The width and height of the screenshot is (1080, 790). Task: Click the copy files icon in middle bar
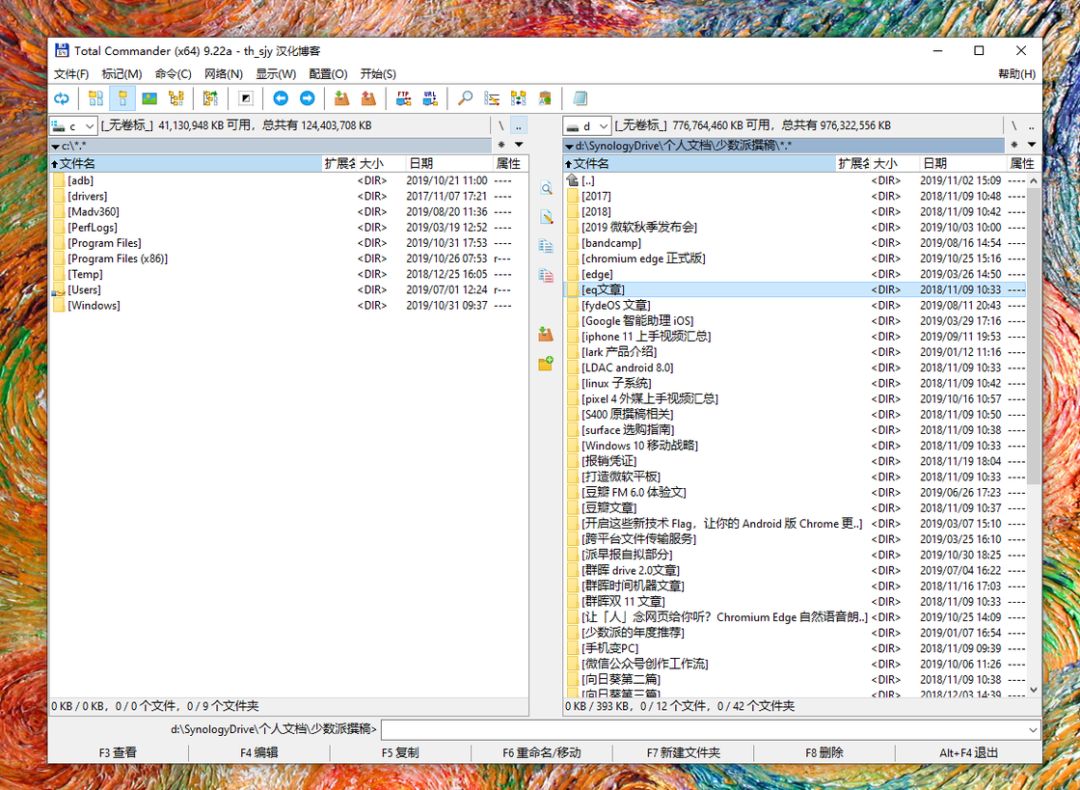point(546,246)
